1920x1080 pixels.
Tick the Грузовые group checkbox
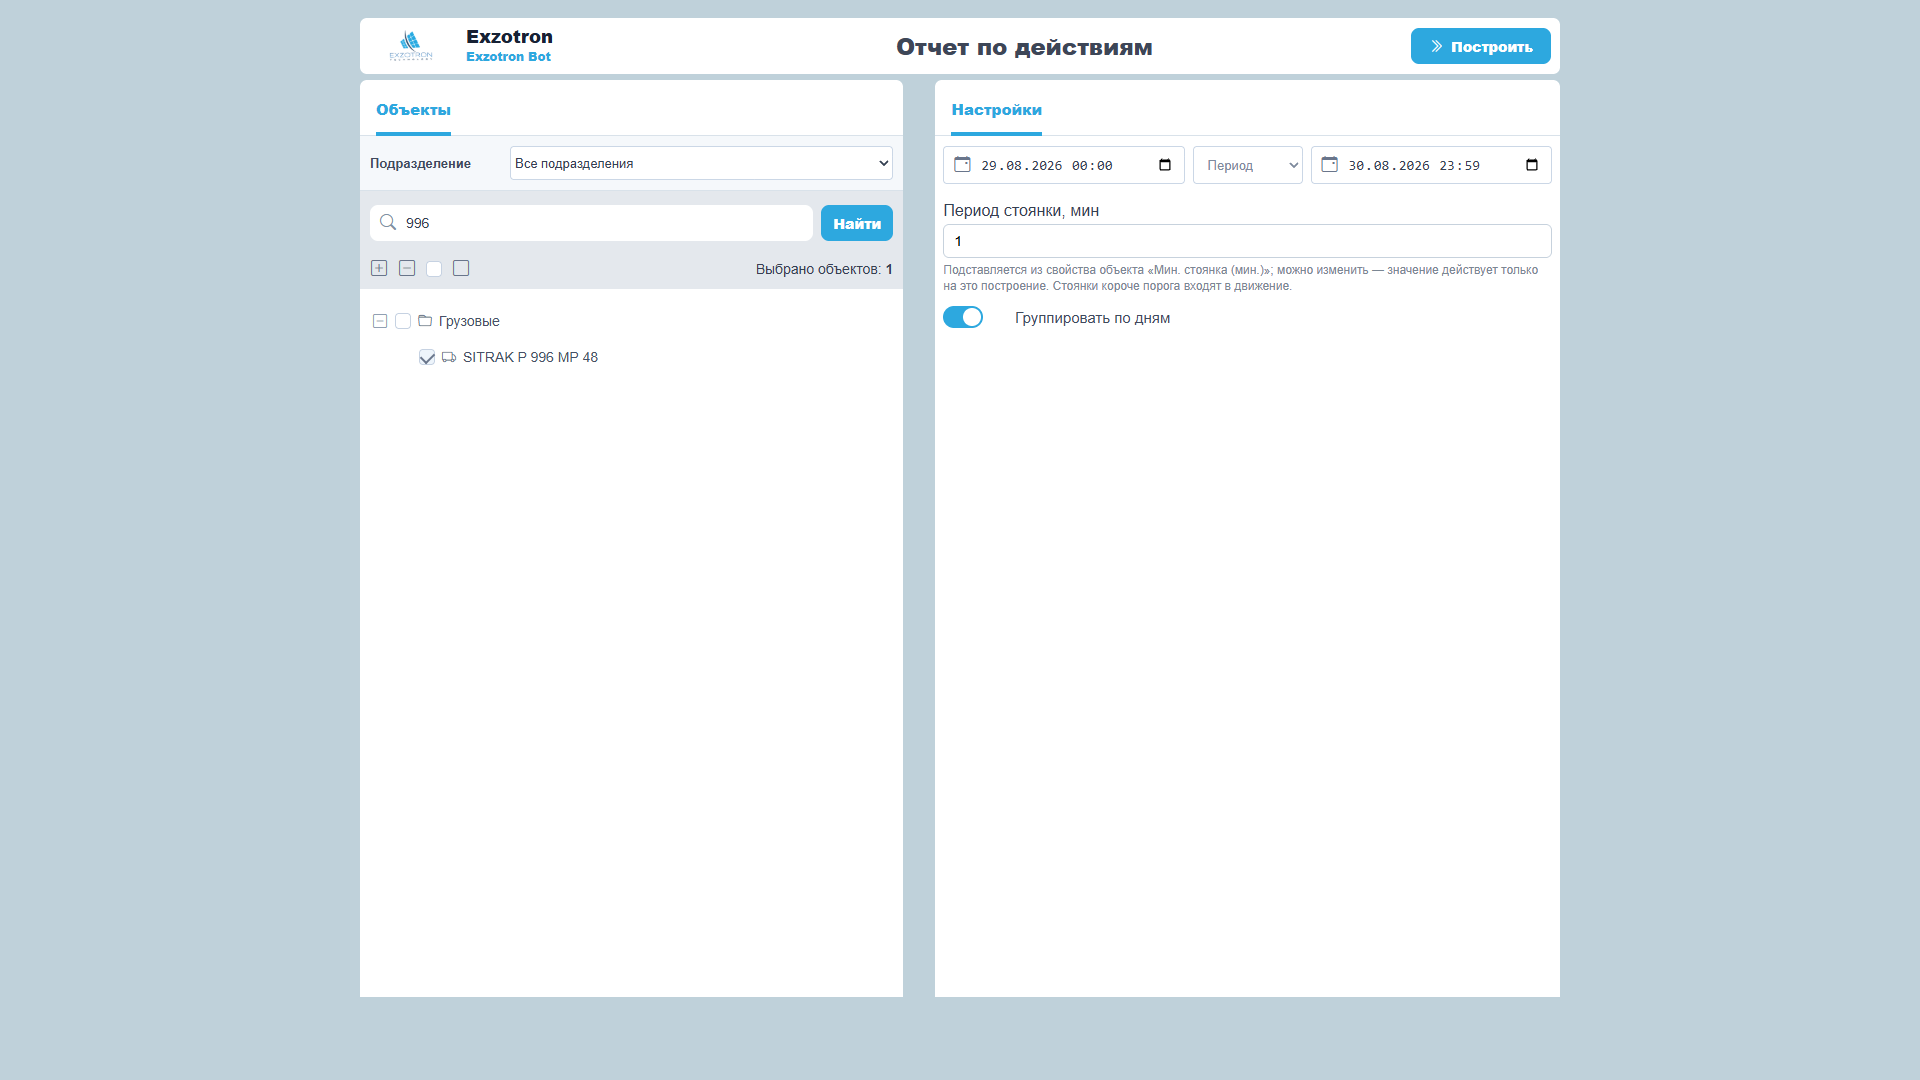click(403, 321)
